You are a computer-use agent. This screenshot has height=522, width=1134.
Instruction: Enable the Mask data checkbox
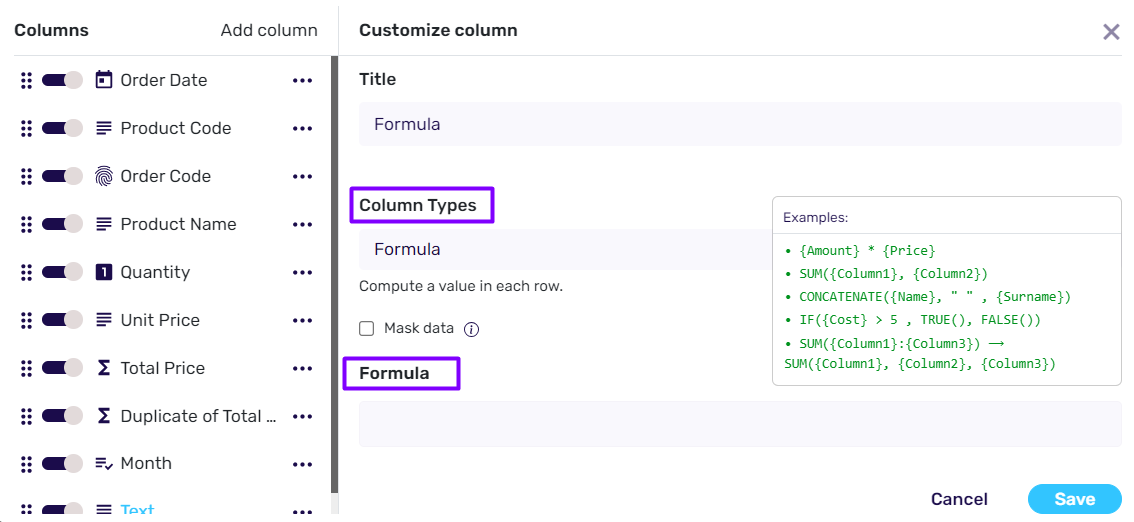point(367,329)
